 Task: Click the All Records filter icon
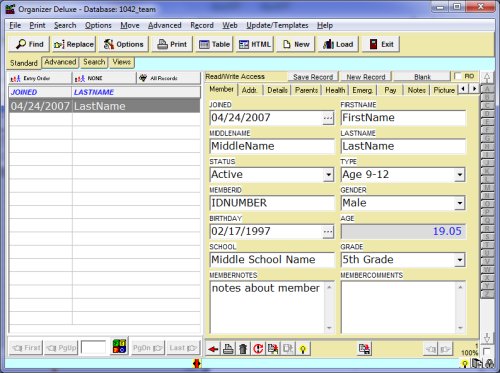tap(143, 78)
